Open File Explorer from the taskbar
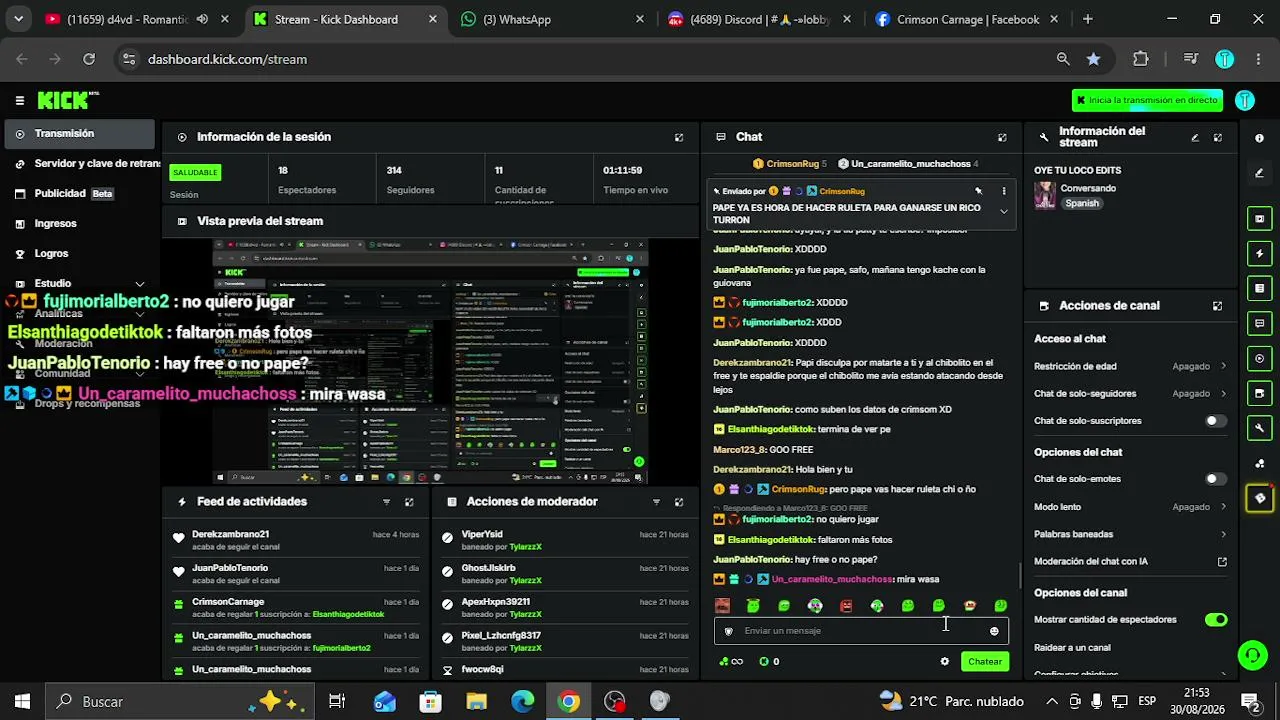 (x=476, y=702)
